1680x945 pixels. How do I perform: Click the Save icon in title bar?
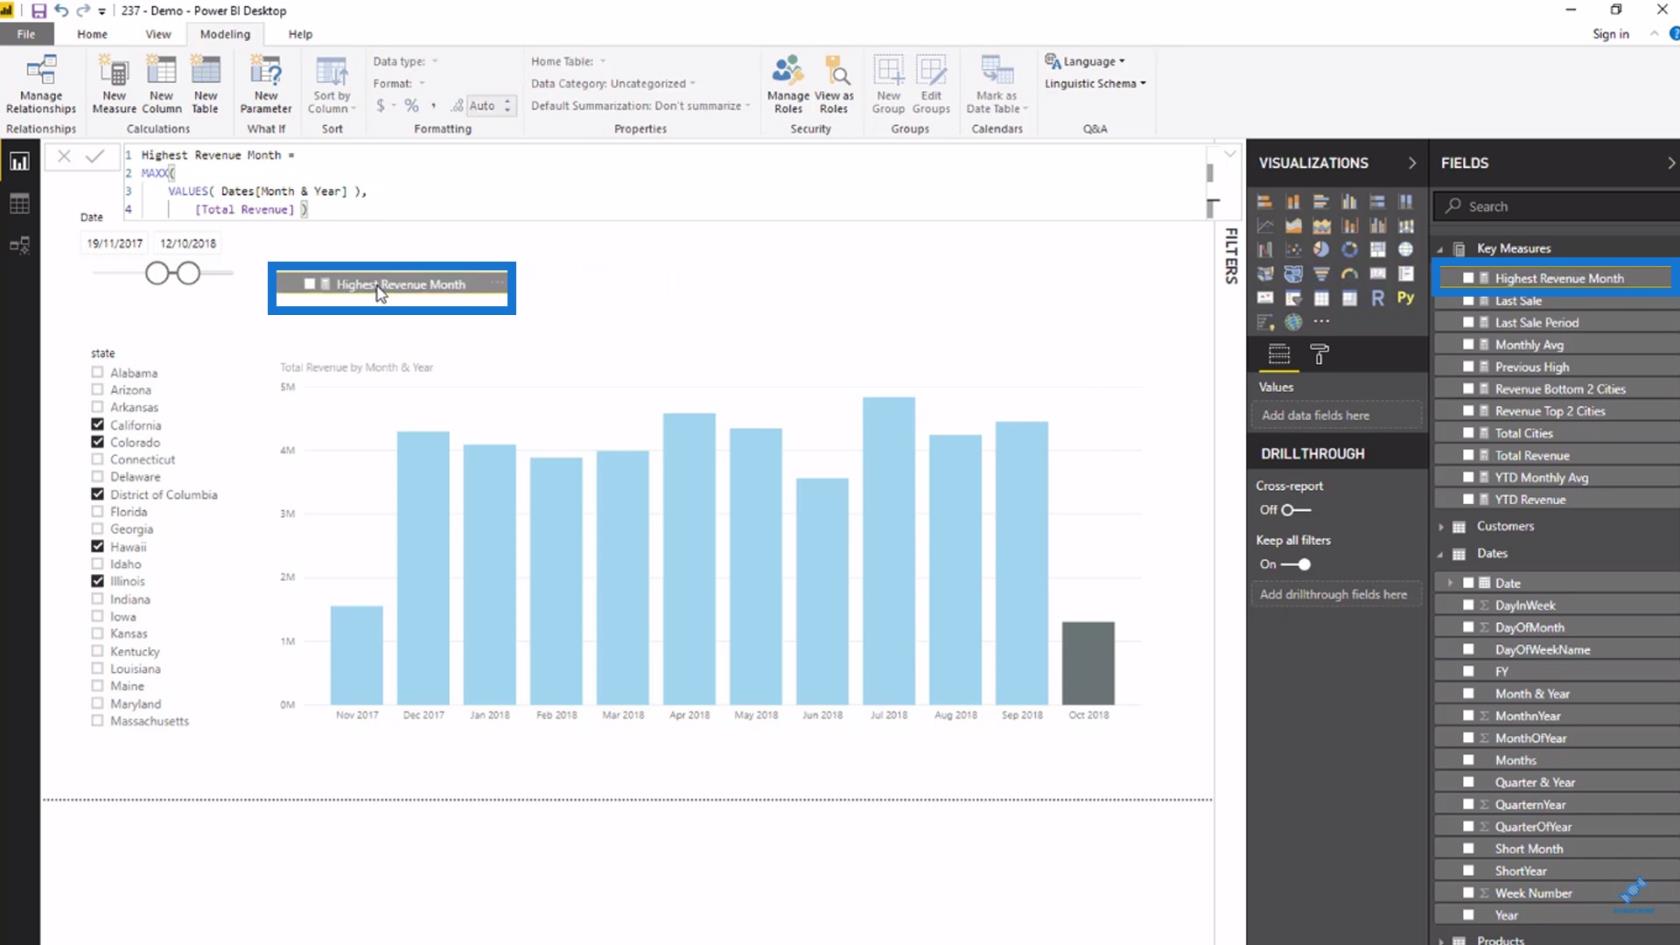click(x=38, y=11)
